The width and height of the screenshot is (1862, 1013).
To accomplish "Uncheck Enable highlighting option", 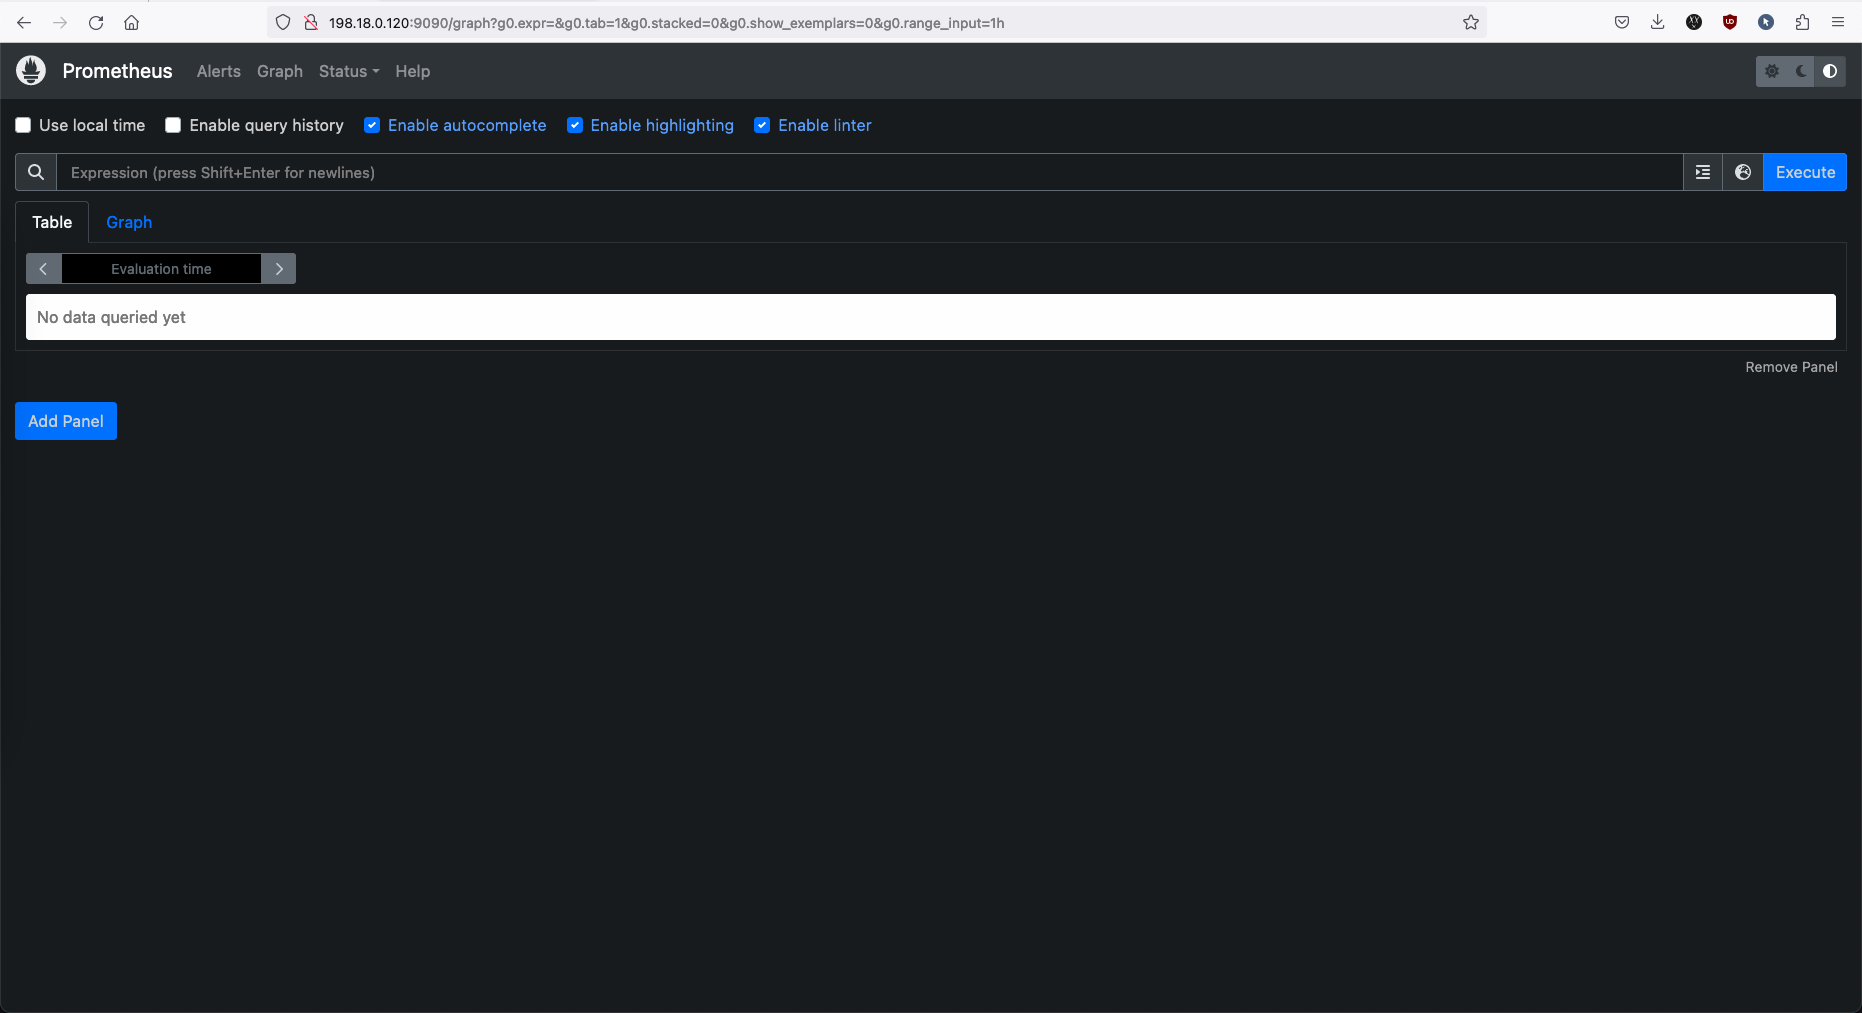I will coord(575,125).
